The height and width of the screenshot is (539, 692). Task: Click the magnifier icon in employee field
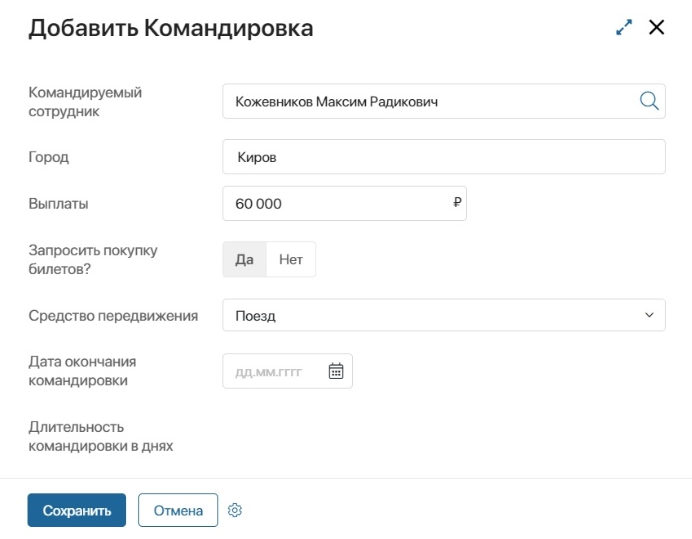coord(648,100)
